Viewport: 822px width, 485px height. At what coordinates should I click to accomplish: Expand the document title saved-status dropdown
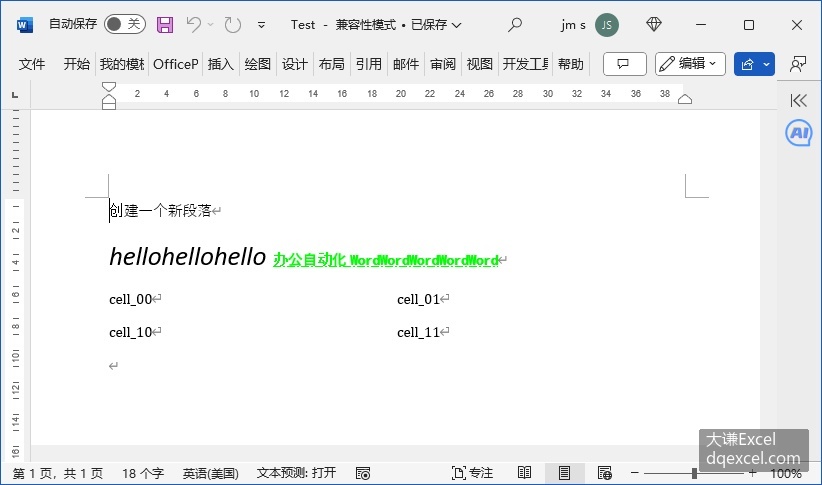click(x=457, y=25)
